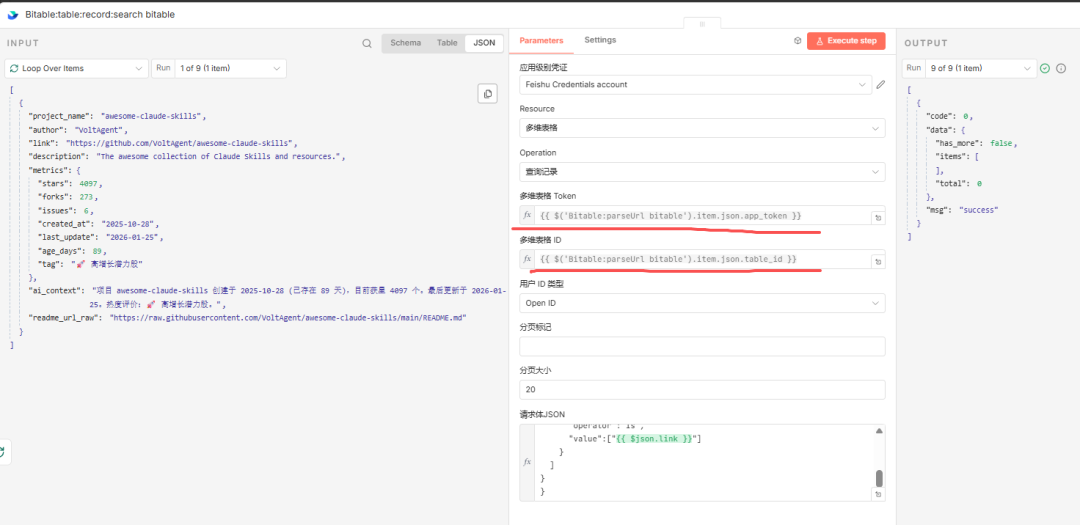Edit Feishu credentials with pencil icon

881,85
